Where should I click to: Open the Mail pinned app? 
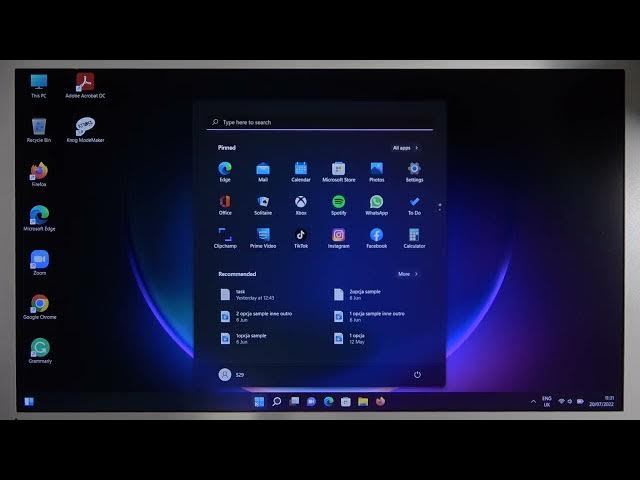click(x=263, y=172)
